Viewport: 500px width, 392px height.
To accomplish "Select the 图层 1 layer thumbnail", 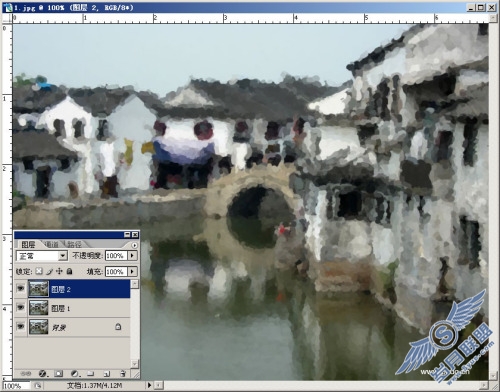I will coord(39,308).
